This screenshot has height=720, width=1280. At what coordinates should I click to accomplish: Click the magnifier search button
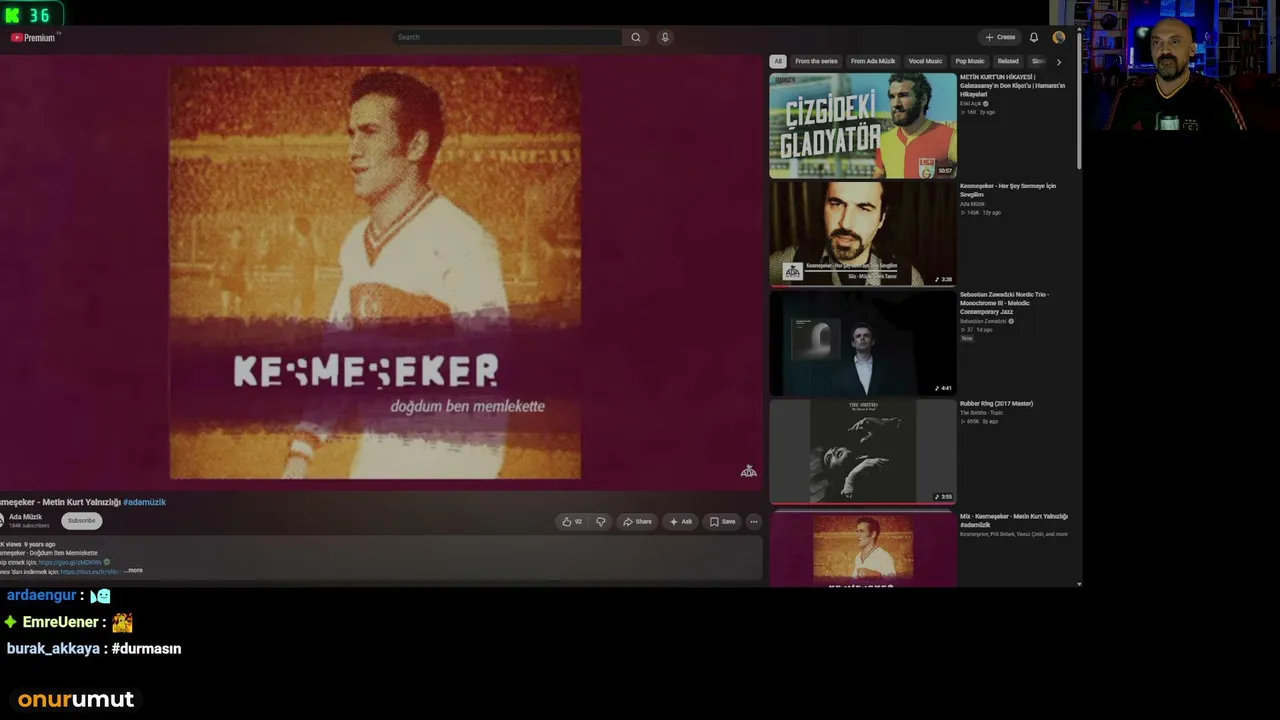click(x=635, y=37)
